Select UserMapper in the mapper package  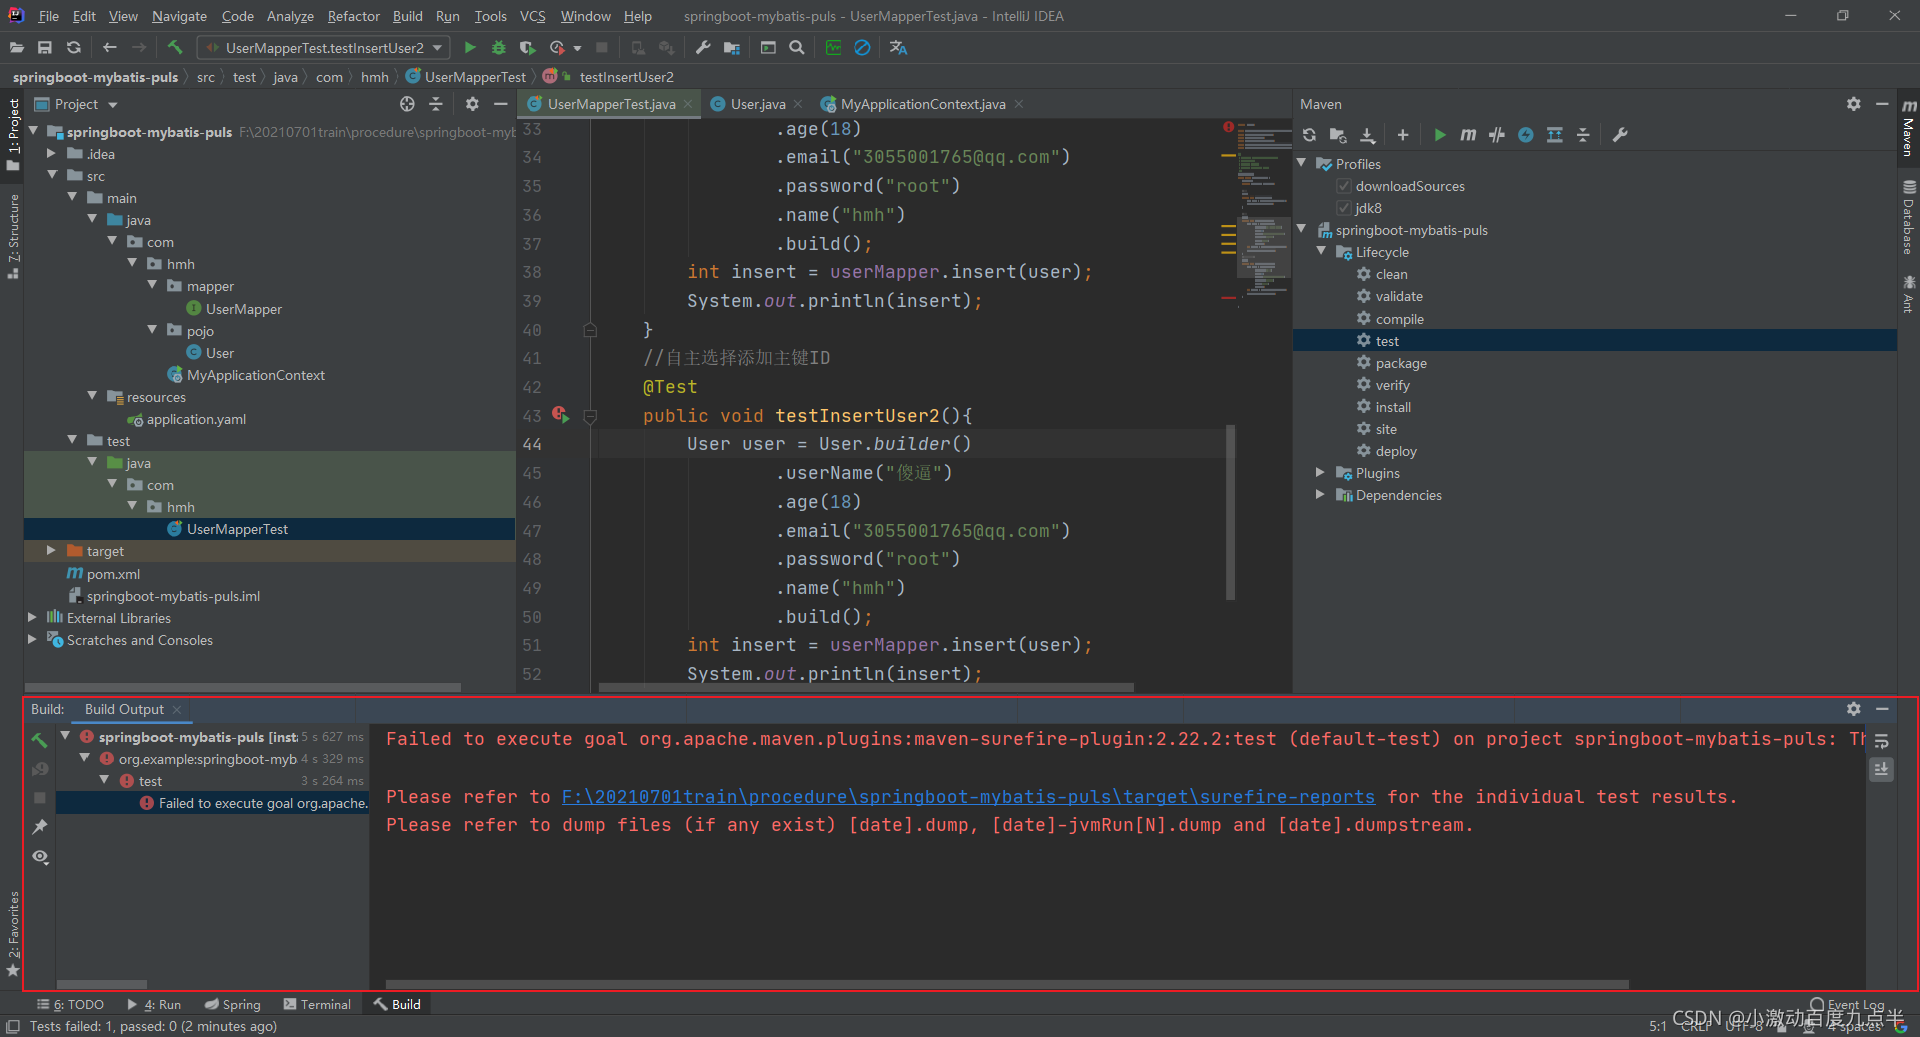pos(243,309)
